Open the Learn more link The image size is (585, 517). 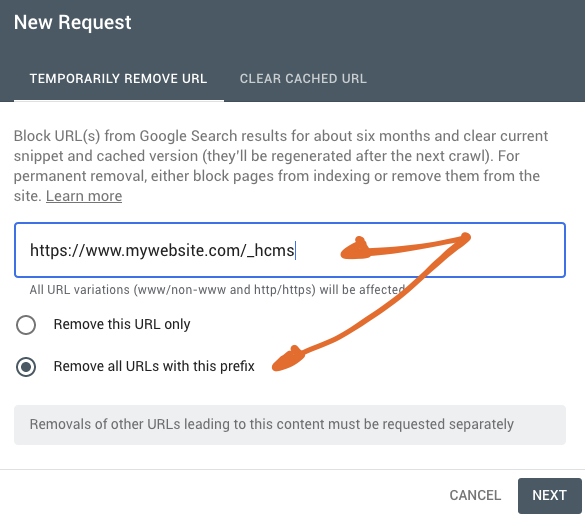click(84, 196)
